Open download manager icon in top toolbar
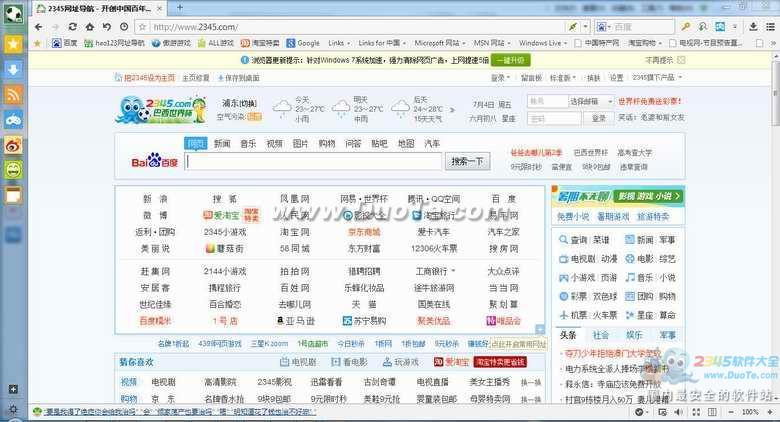The image size is (780, 422). click(753, 27)
